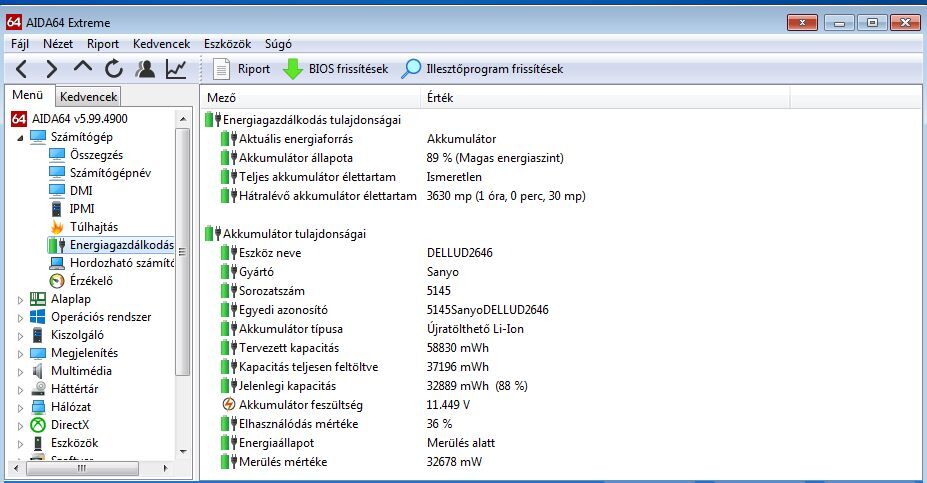927x483 pixels.
Task: Go back with the left arrow toolbar icon
Action: click(21, 69)
